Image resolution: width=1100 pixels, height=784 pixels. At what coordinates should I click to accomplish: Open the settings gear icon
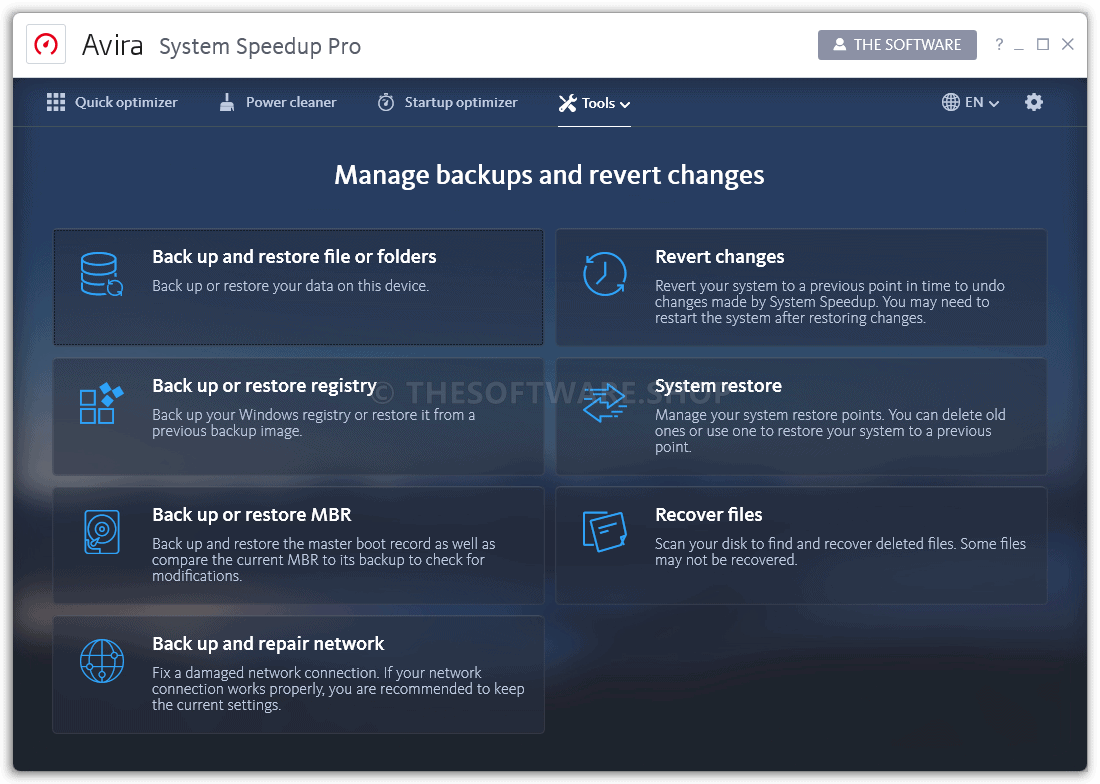point(1033,102)
